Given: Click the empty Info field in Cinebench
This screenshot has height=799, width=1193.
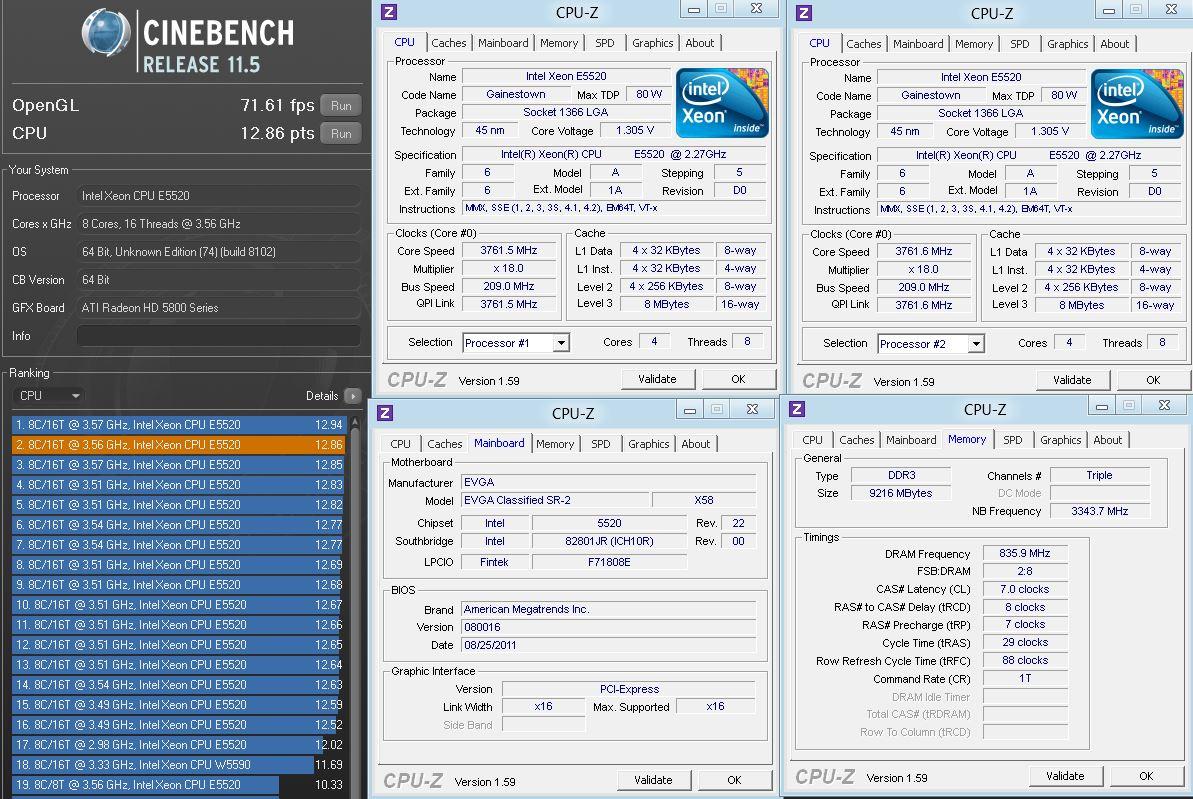Looking at the screenshot, I should 218,336.
